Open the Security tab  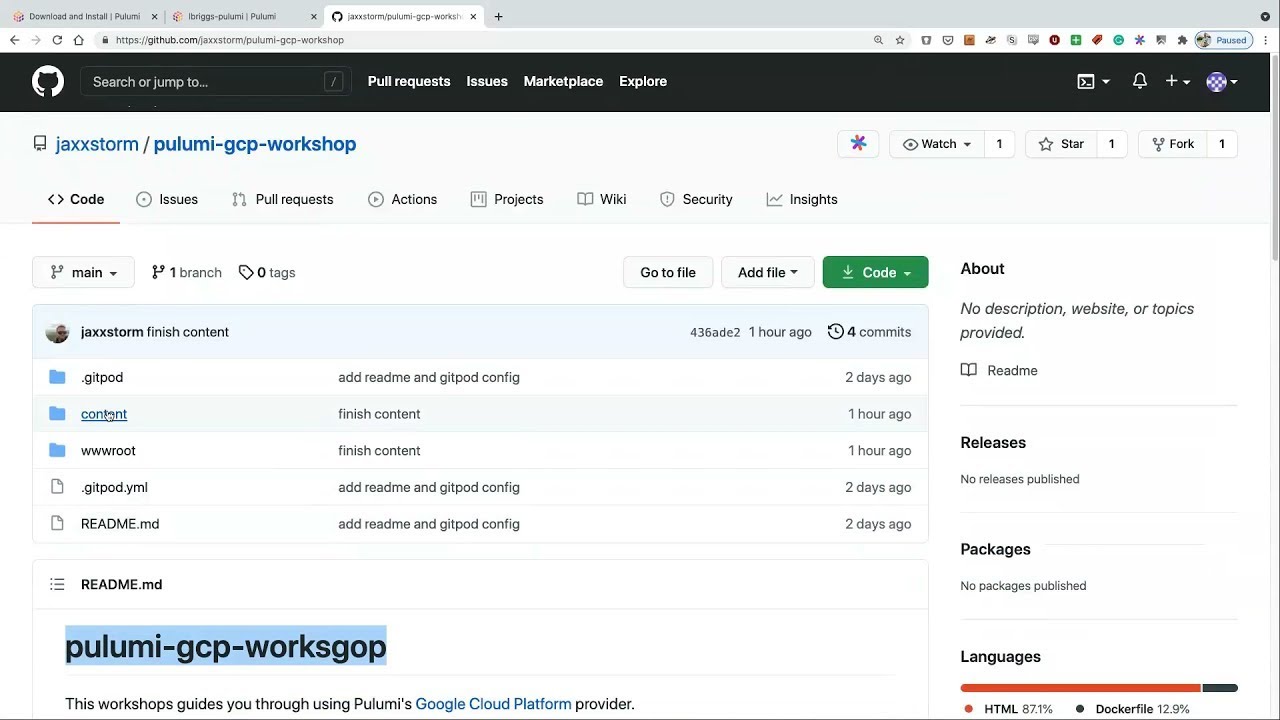point(696,199)
